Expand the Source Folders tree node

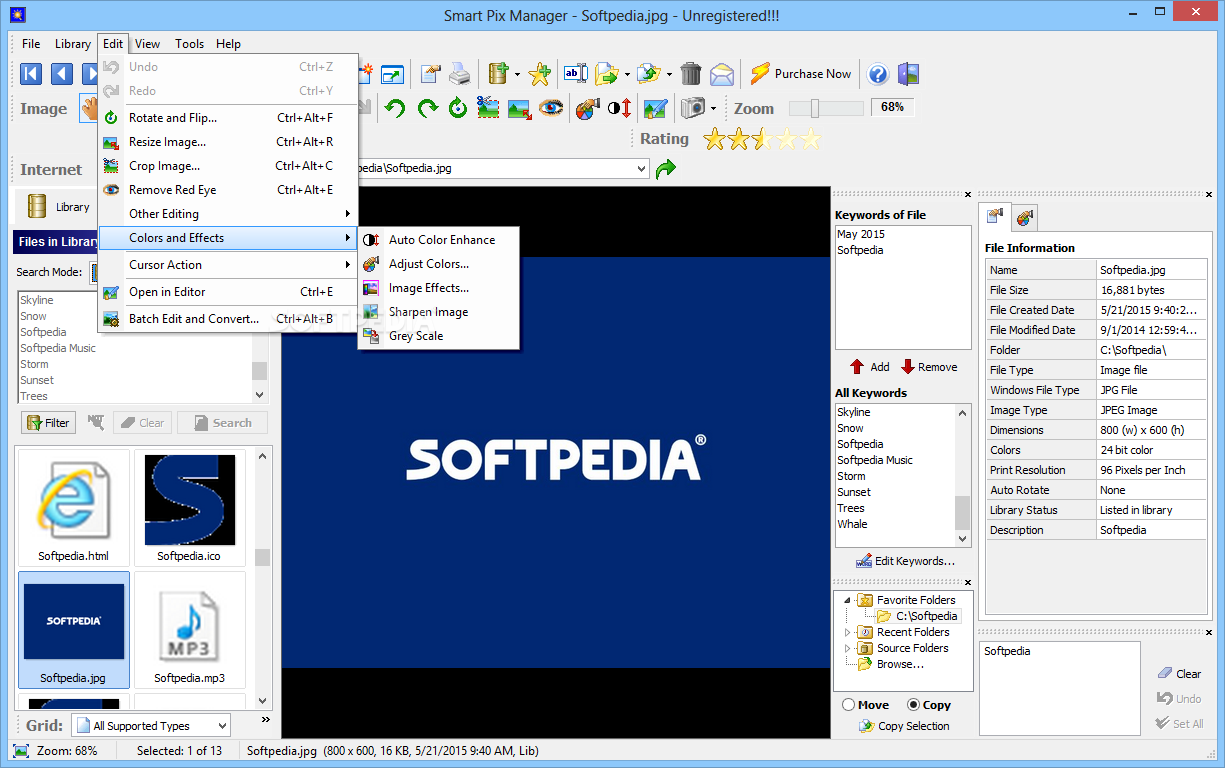tap(848, 648)
